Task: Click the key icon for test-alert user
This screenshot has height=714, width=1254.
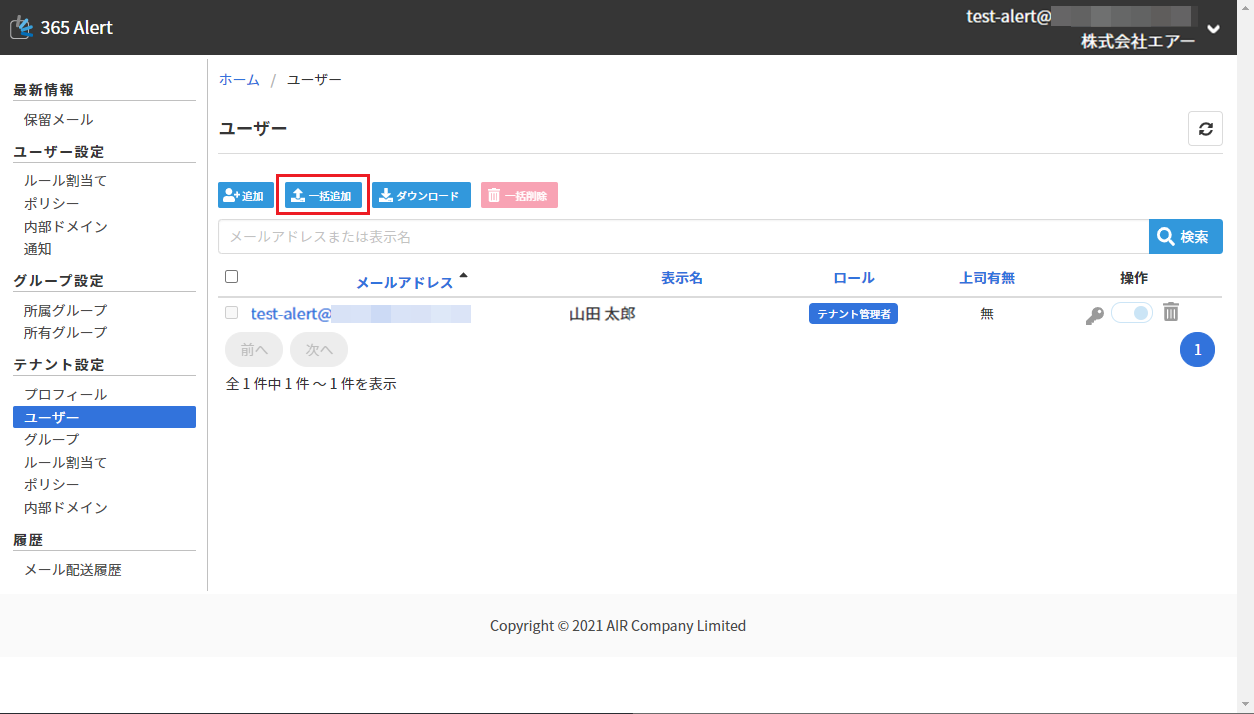Action: tap(1094, 315)
